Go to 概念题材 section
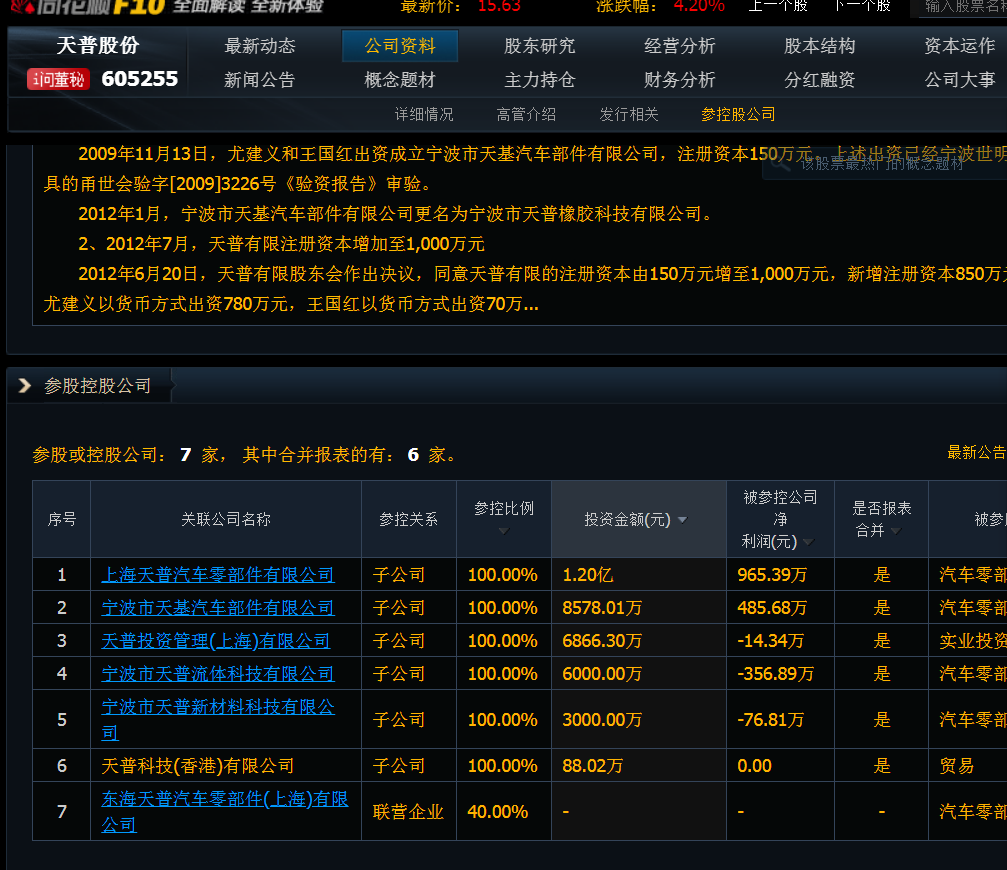The image size is (1007, 870). coord(399,80)
